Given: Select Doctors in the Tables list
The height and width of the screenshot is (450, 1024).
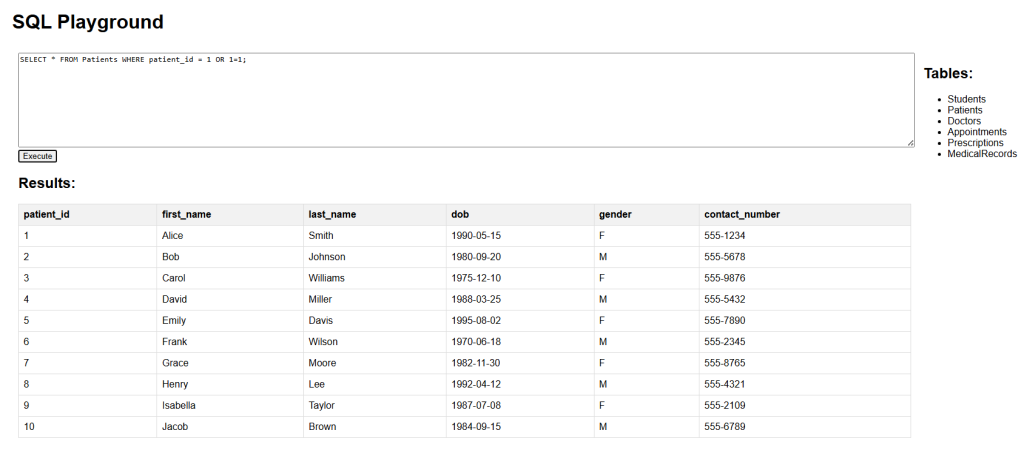Looking at the screenshot, I should (964, 121).
